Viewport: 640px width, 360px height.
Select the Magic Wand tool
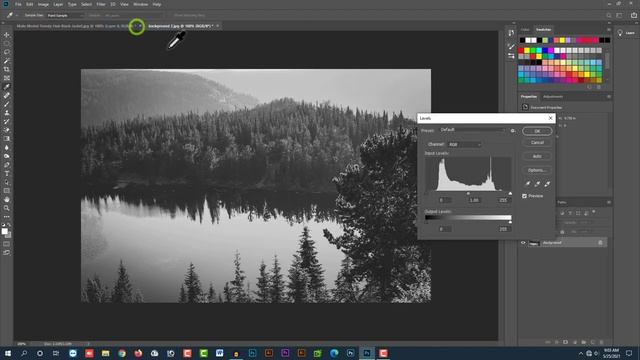7,61
